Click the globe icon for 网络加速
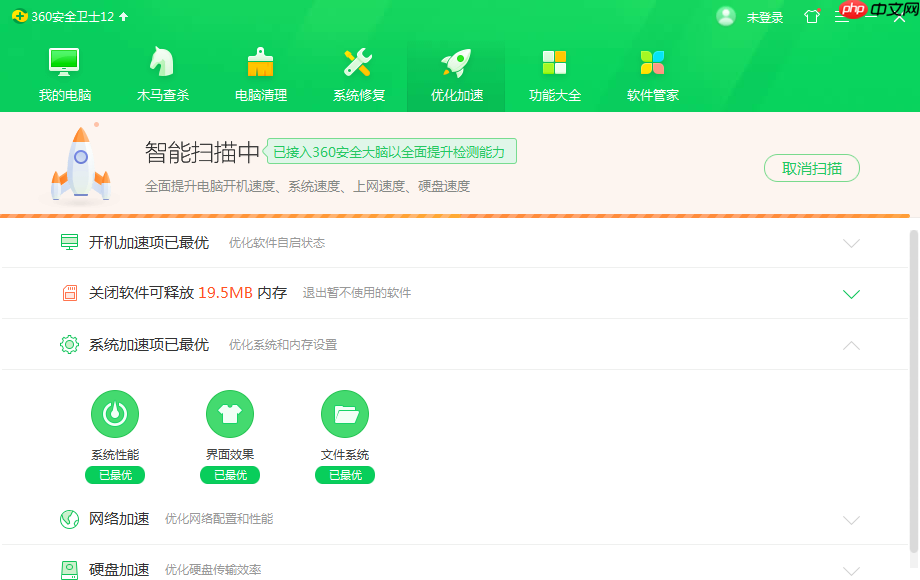Viewport: 920px width, 580px height. coord(69,519)
